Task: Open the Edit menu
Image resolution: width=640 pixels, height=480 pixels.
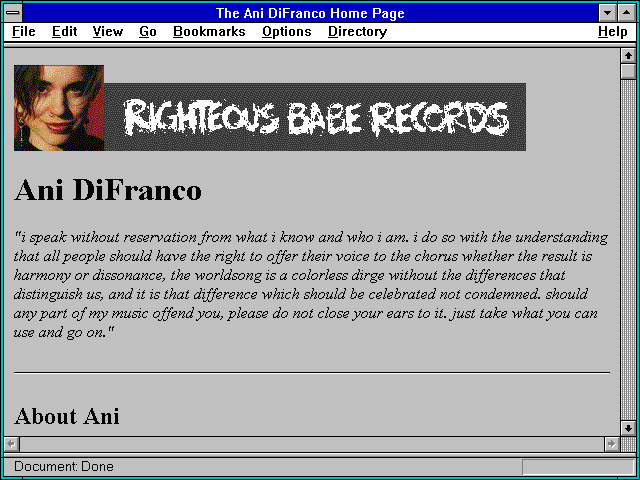Action: pyautogui.click(x=64, y=31)
